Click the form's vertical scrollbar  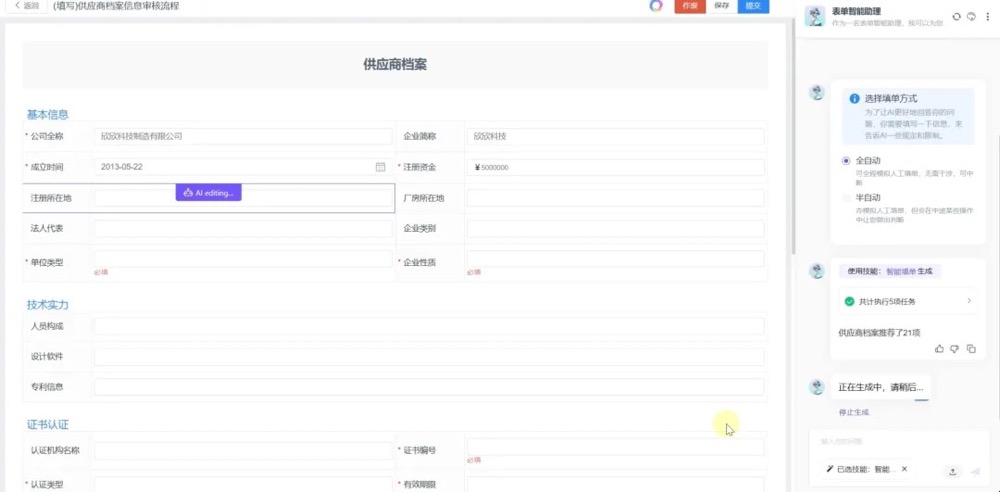(x=793, y=137)
